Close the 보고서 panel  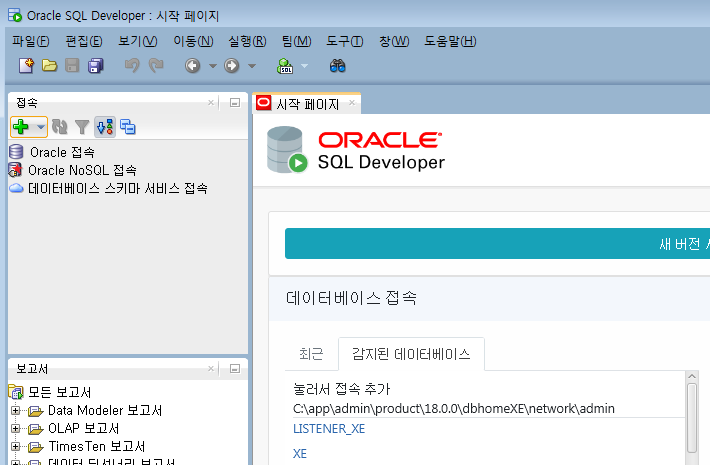211,369
